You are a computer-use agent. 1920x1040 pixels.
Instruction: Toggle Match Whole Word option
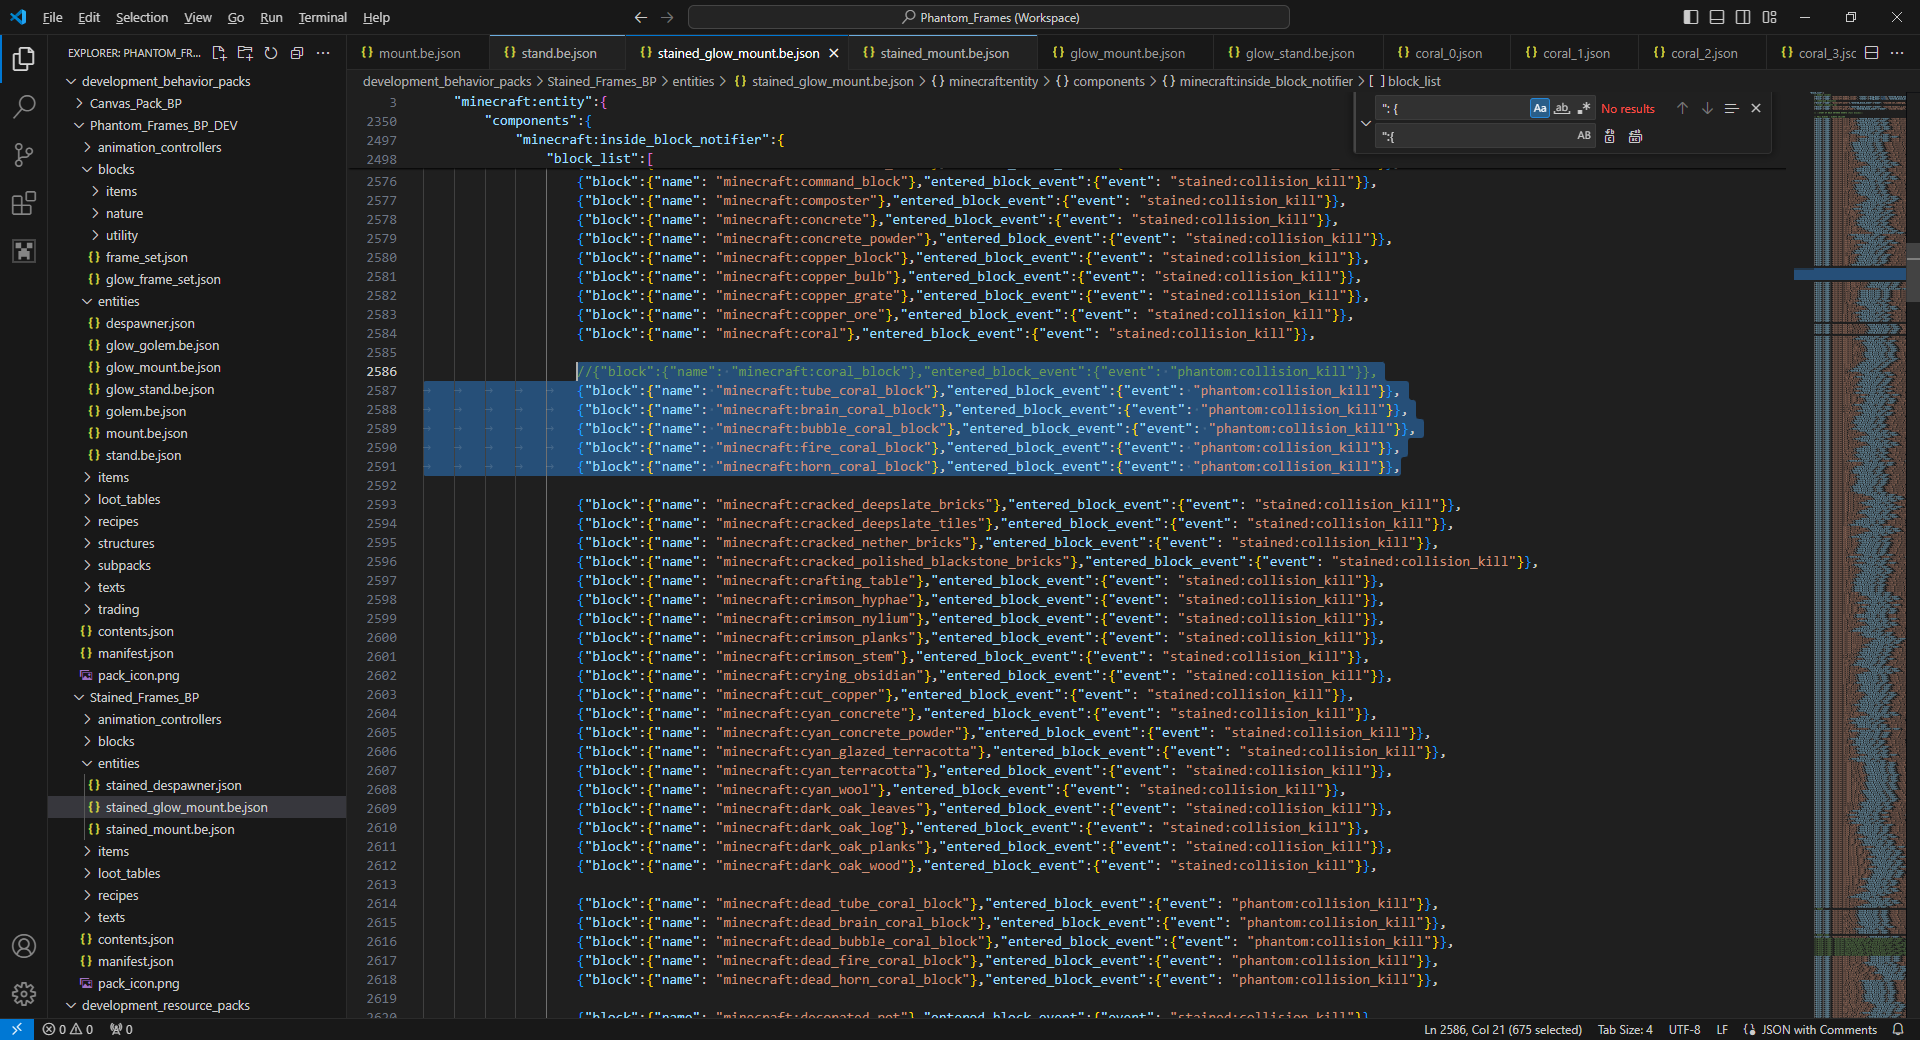coord(1561,108)
